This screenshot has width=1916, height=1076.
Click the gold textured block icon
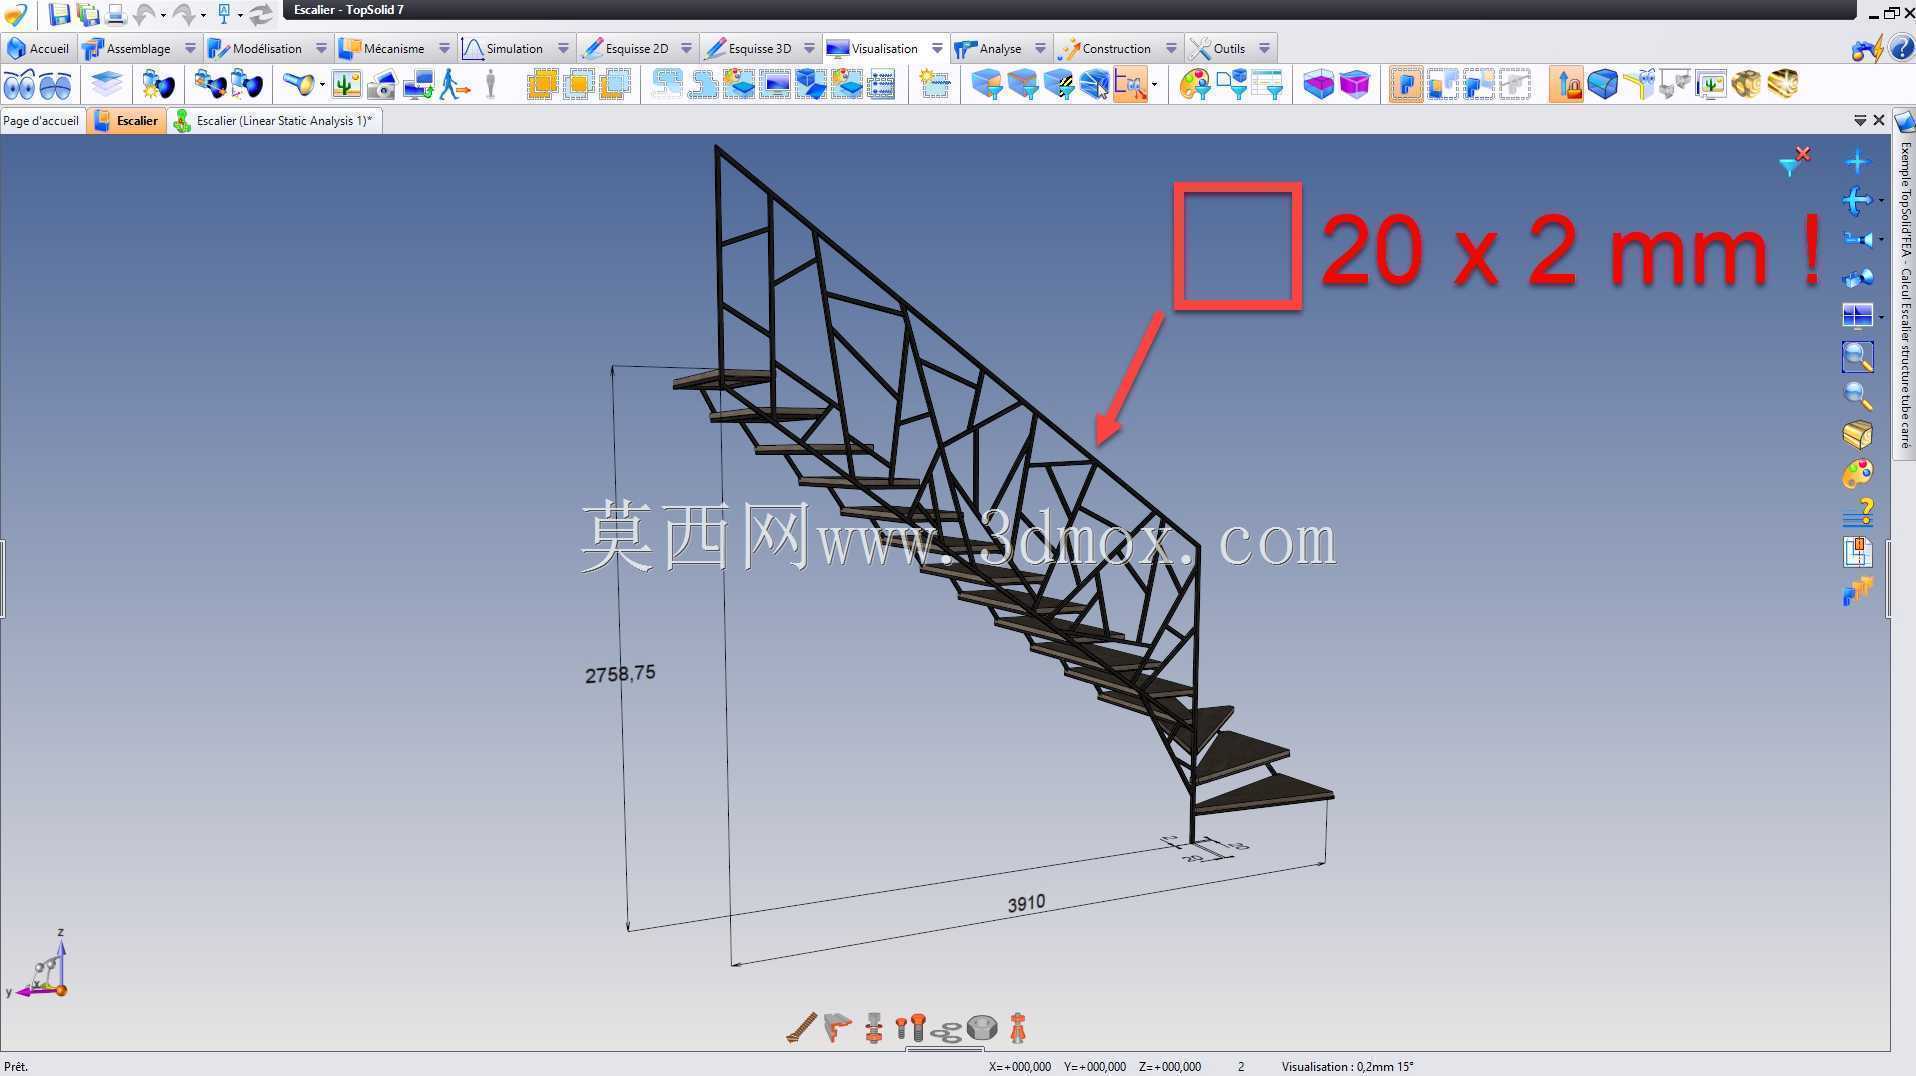(1783, 85)
